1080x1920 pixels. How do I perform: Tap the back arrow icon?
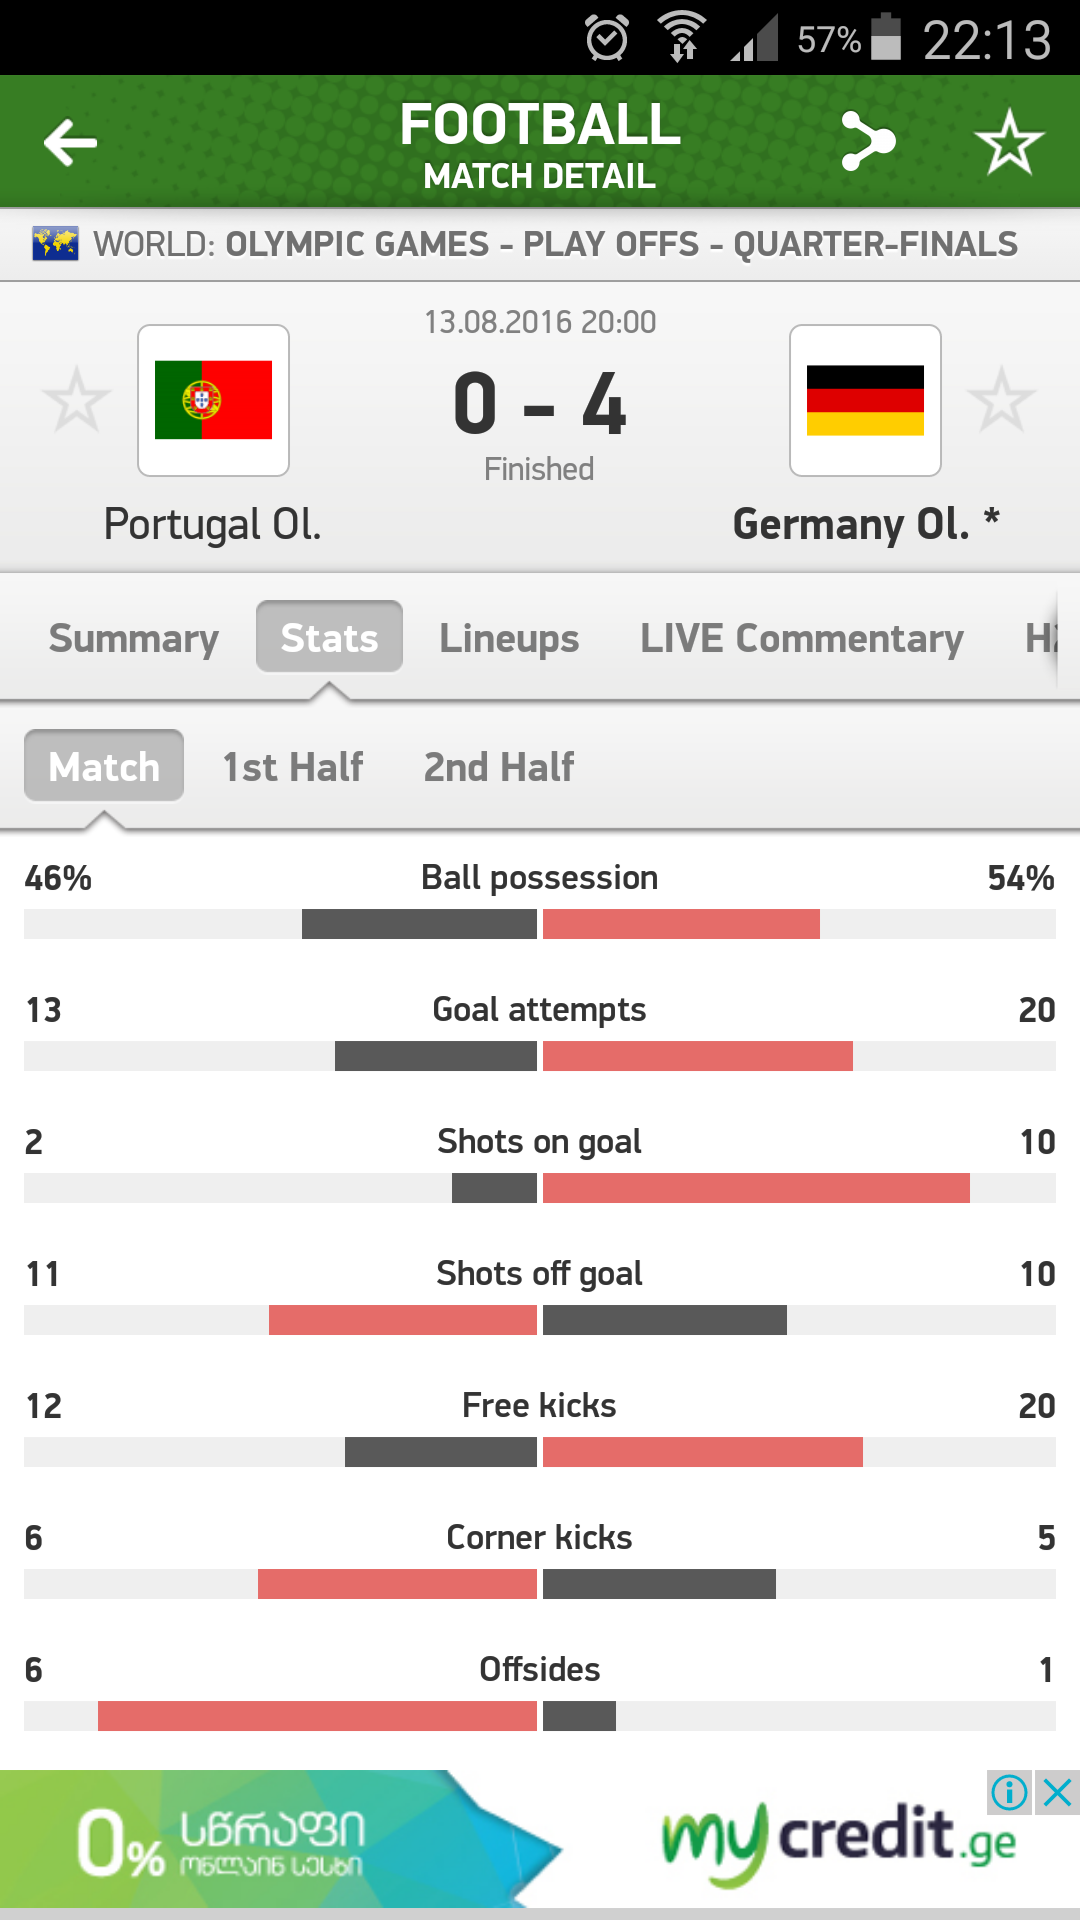(70, 142)
